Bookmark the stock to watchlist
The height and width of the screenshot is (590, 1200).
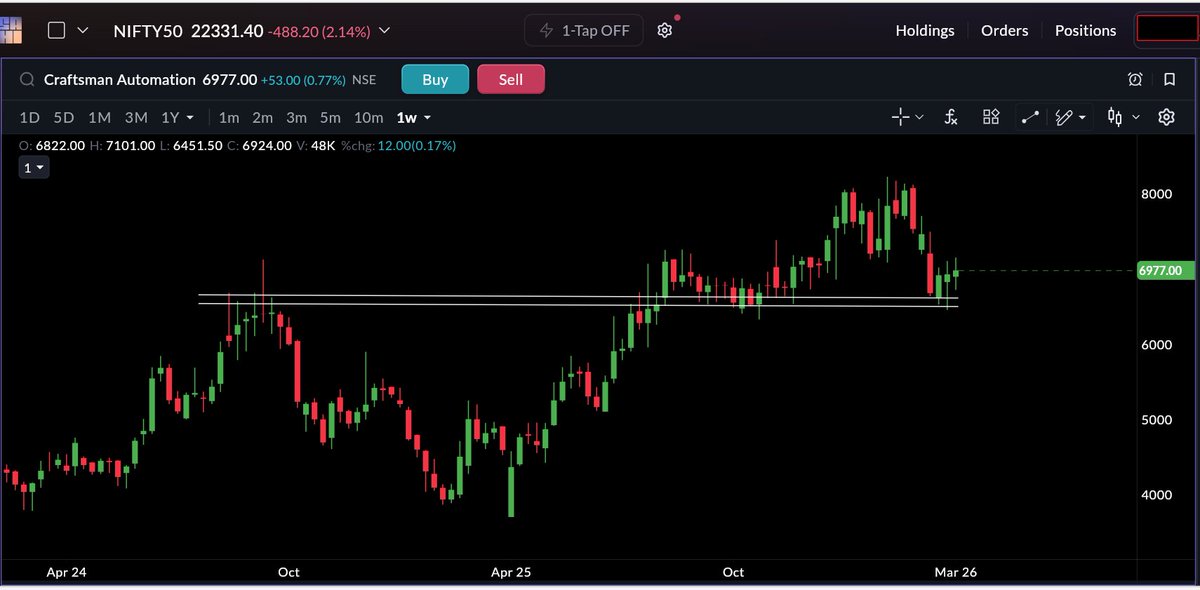tap(1169, 80)
